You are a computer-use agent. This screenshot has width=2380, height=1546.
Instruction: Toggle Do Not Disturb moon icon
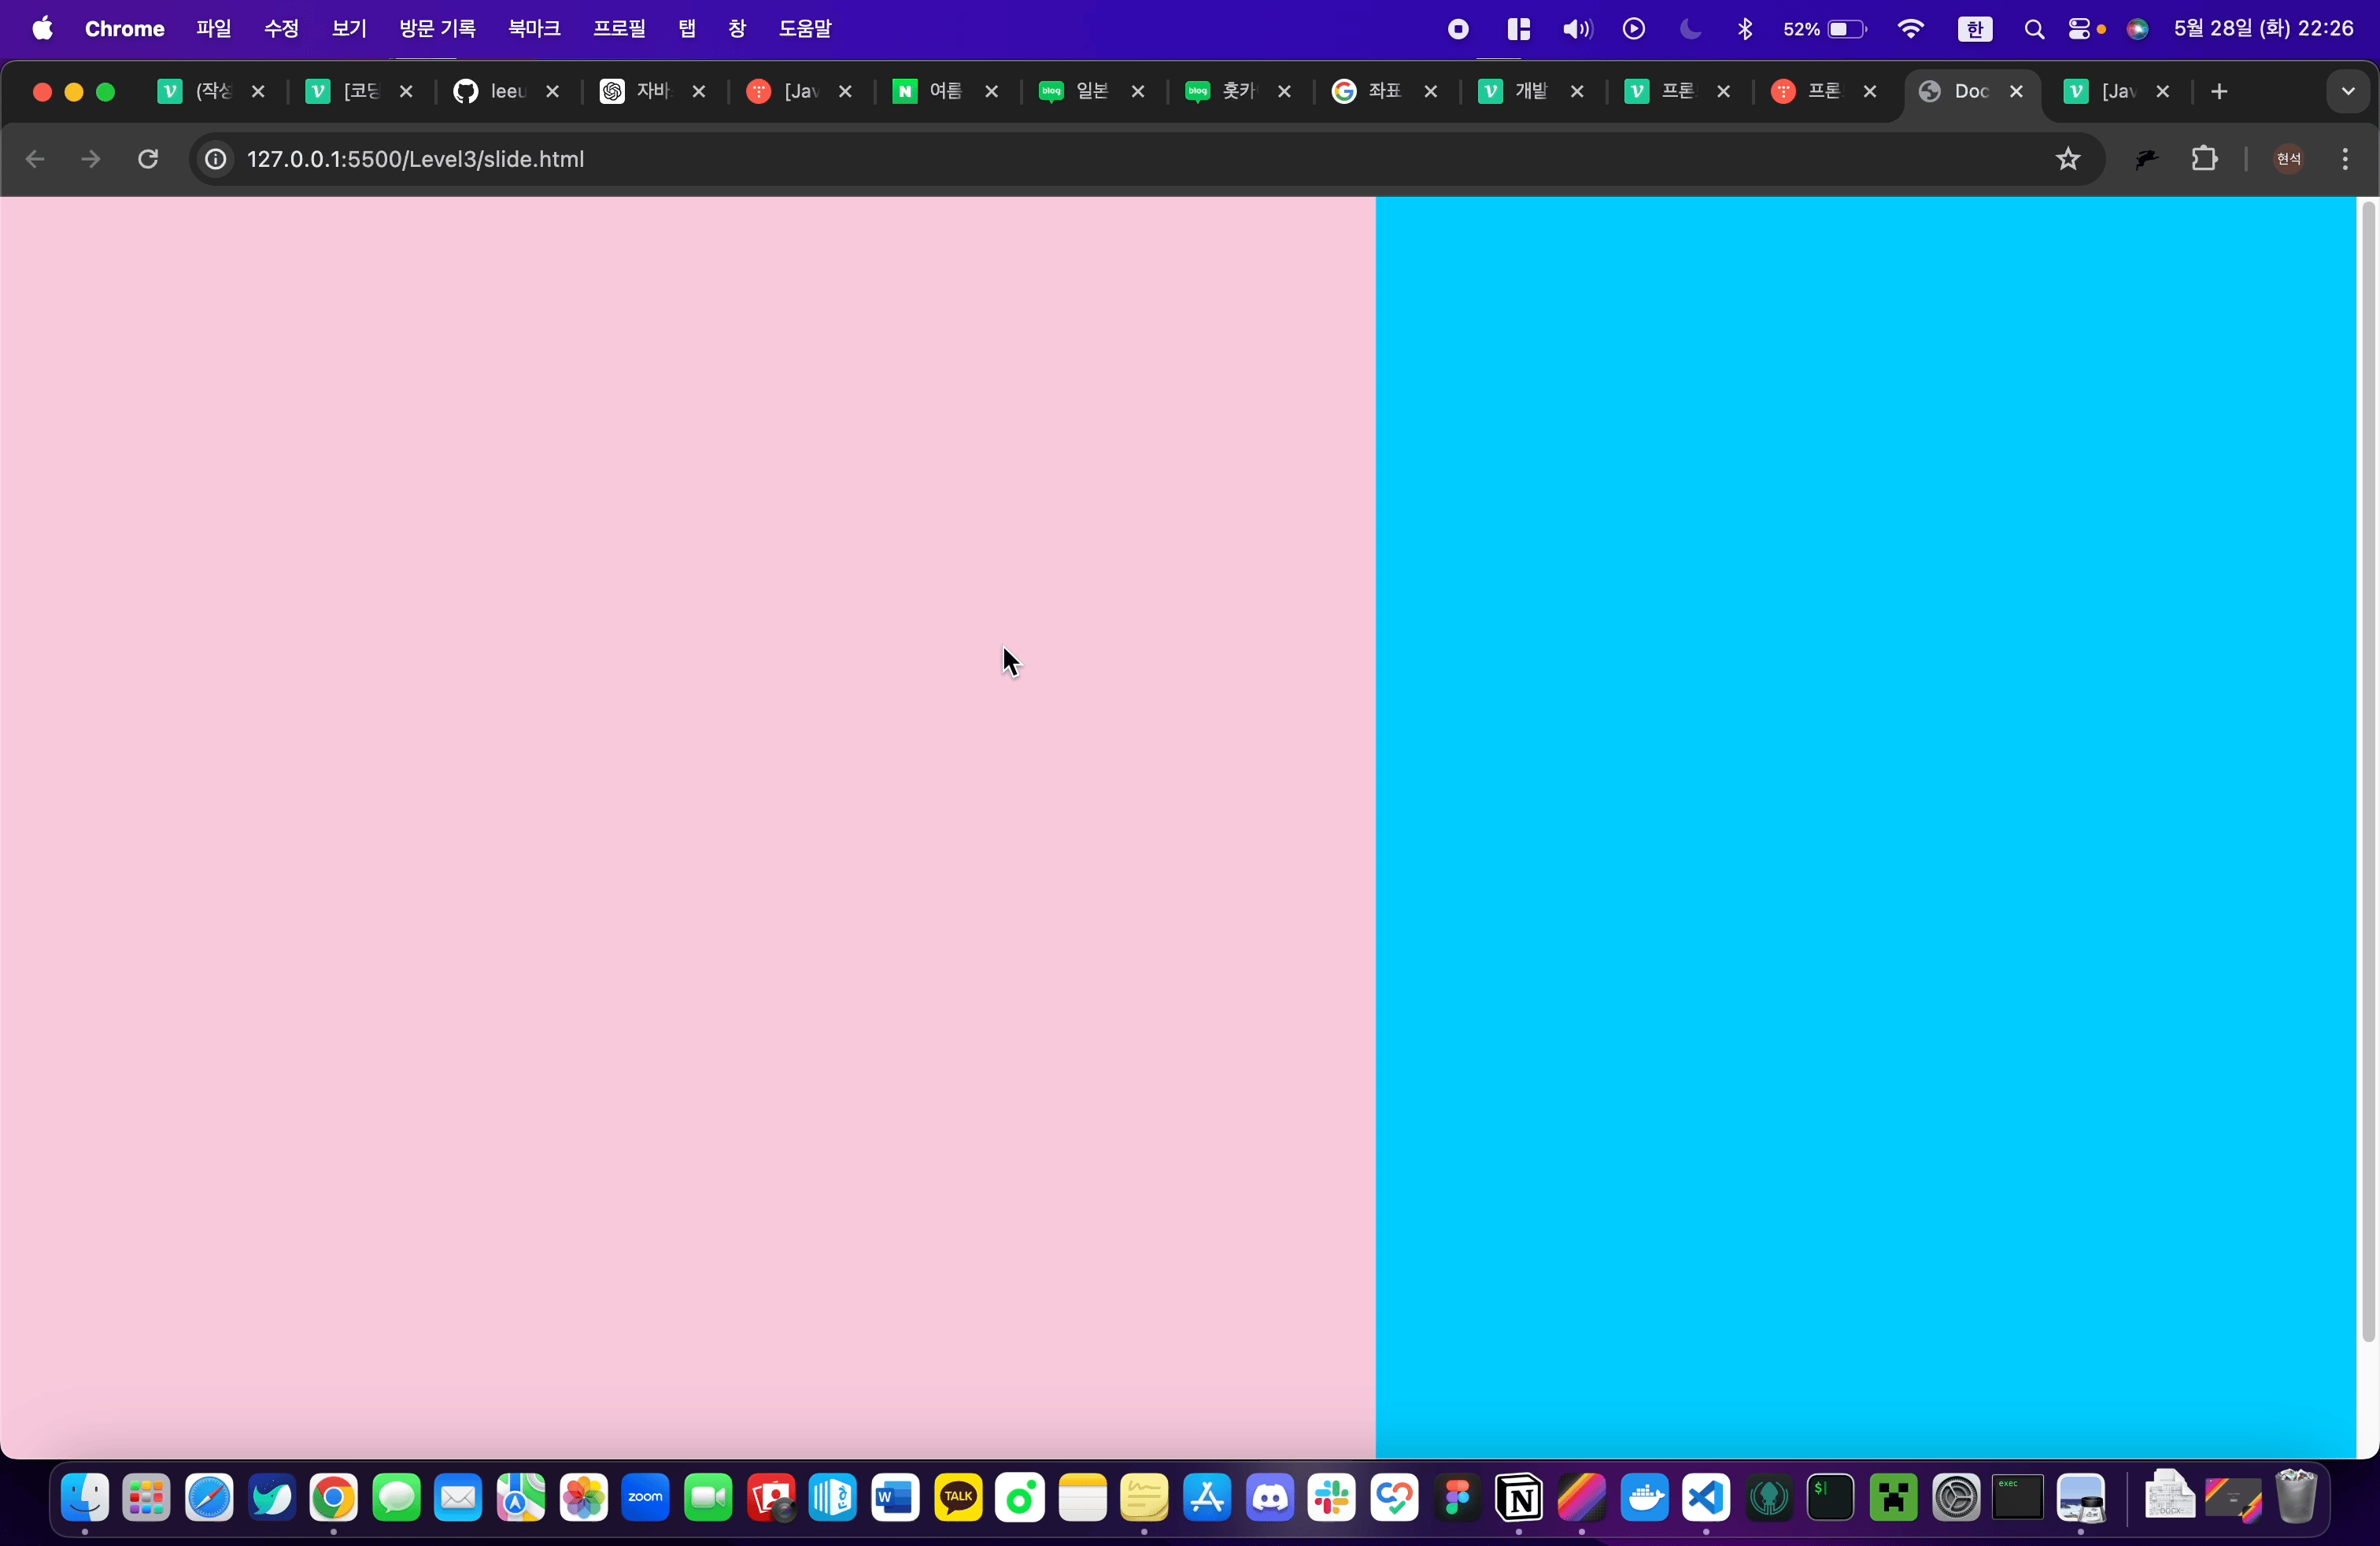(x=1690, y=29)
